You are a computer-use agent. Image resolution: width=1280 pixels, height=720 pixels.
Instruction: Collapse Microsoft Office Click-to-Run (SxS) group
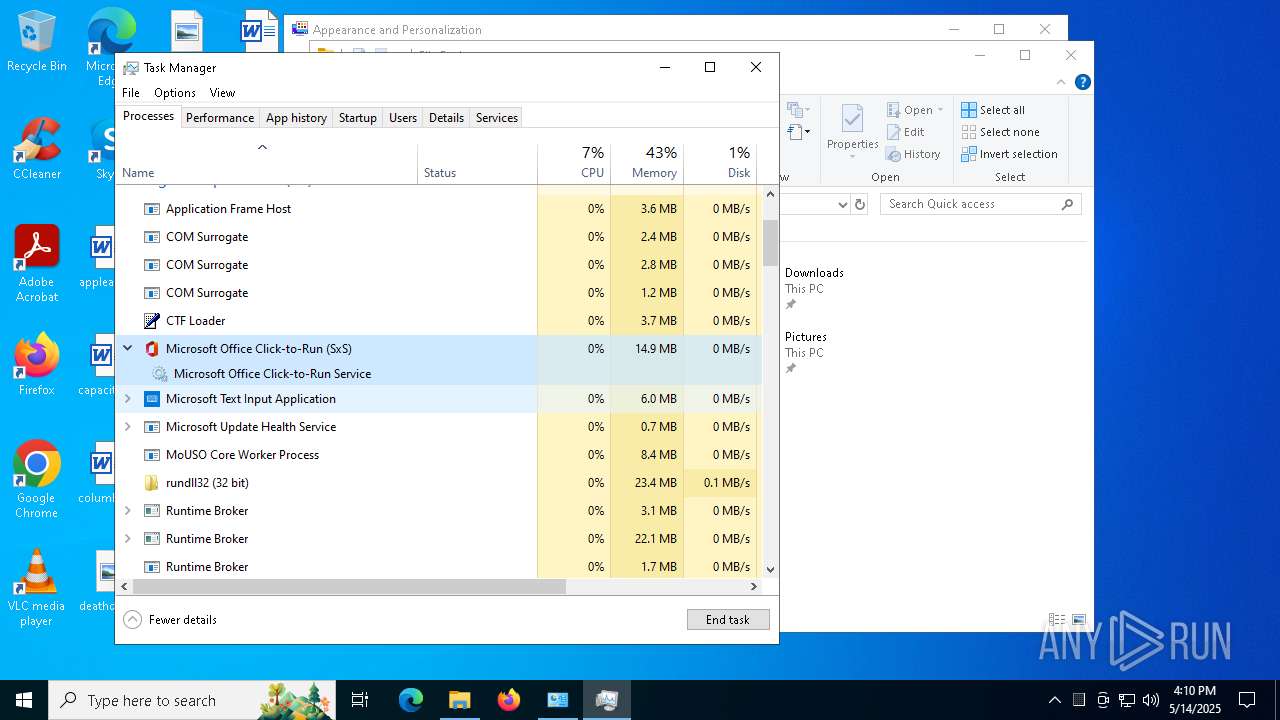(127, 348)
